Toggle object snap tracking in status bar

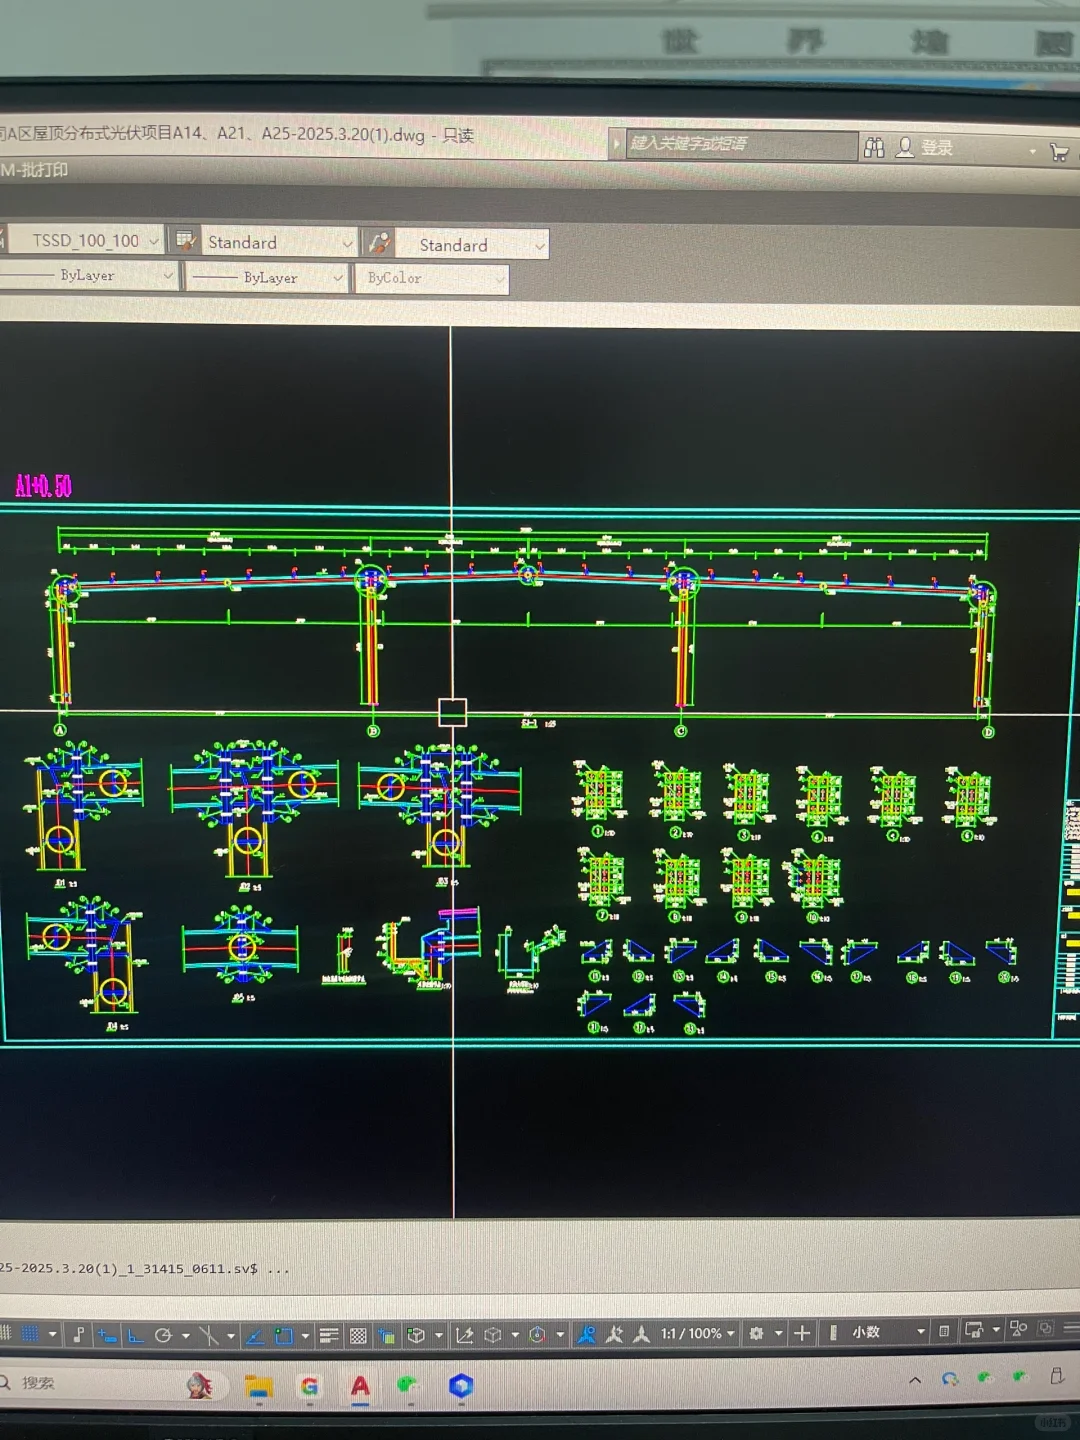coord(255,1334)
